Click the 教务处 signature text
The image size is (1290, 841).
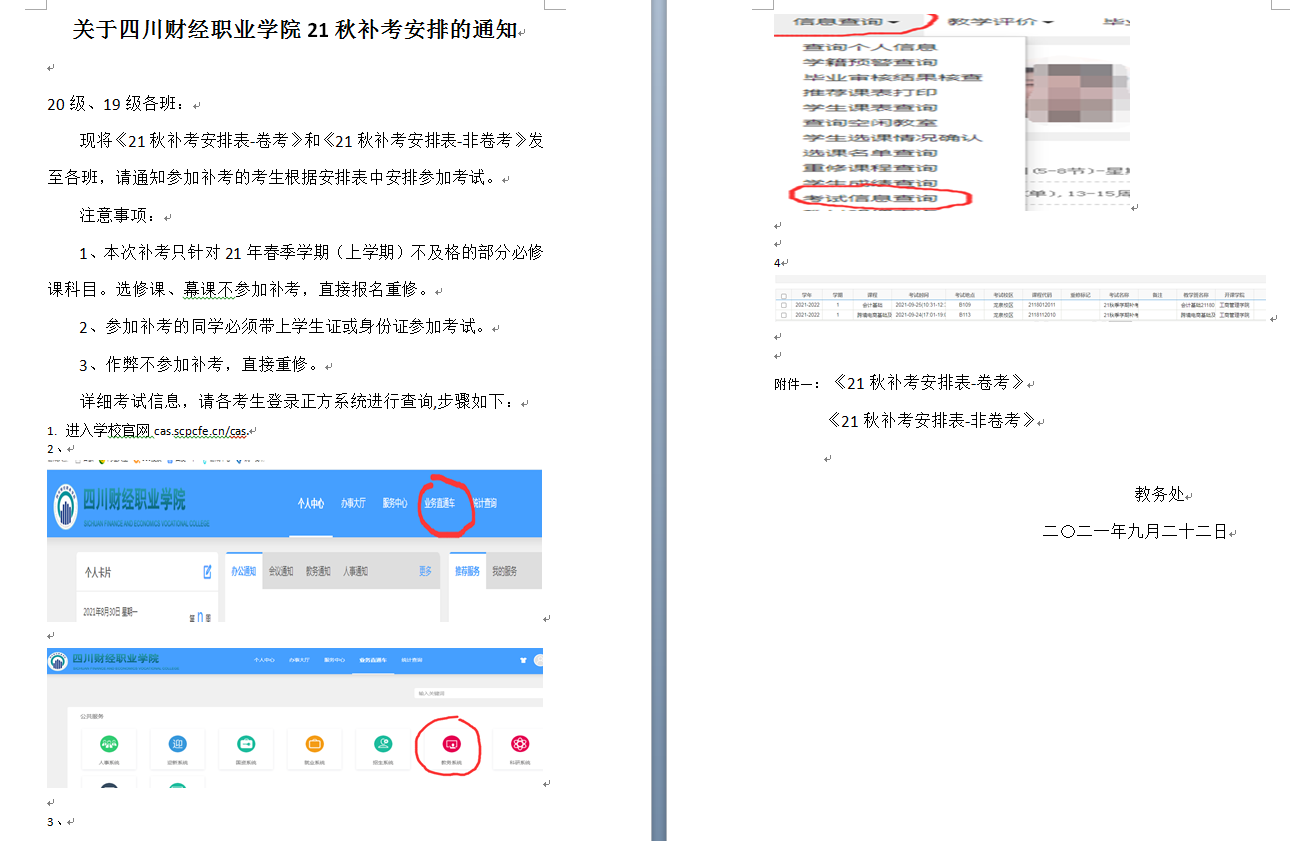pos(1159,494)
